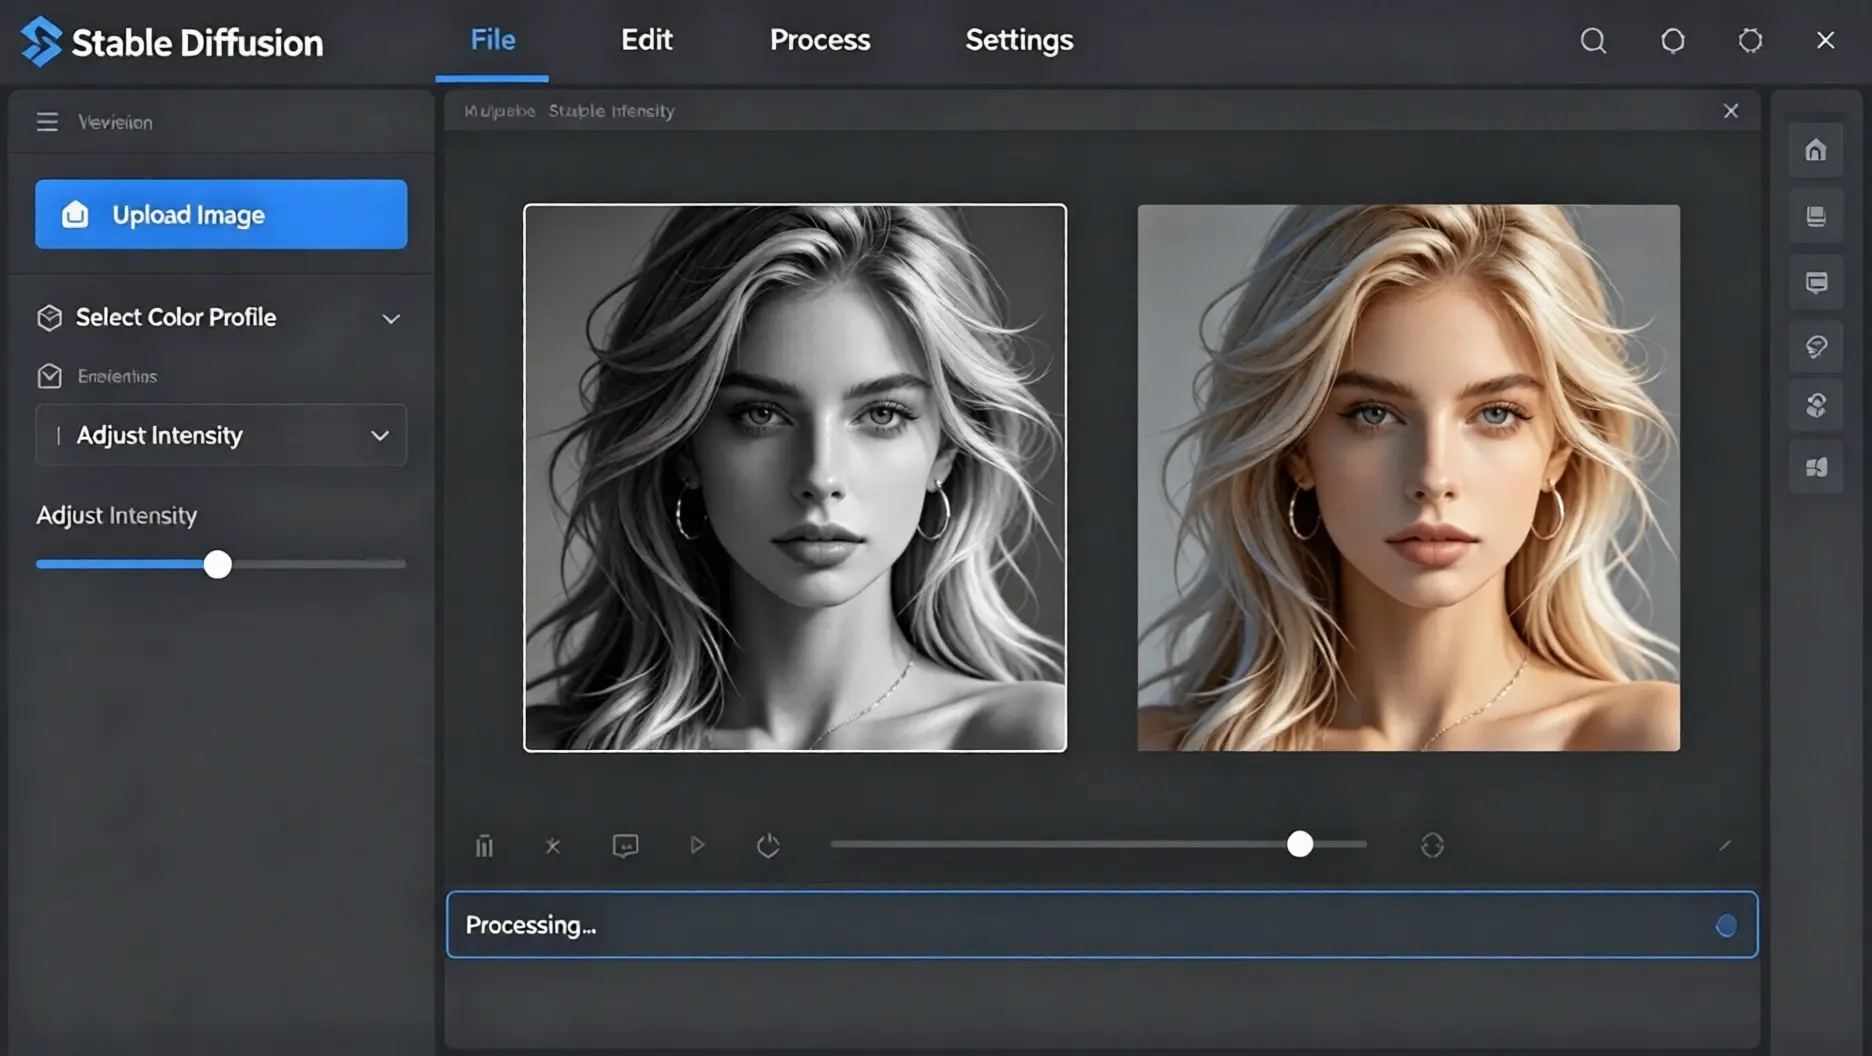Click the home icon in right sidebar

point(1816,150)
